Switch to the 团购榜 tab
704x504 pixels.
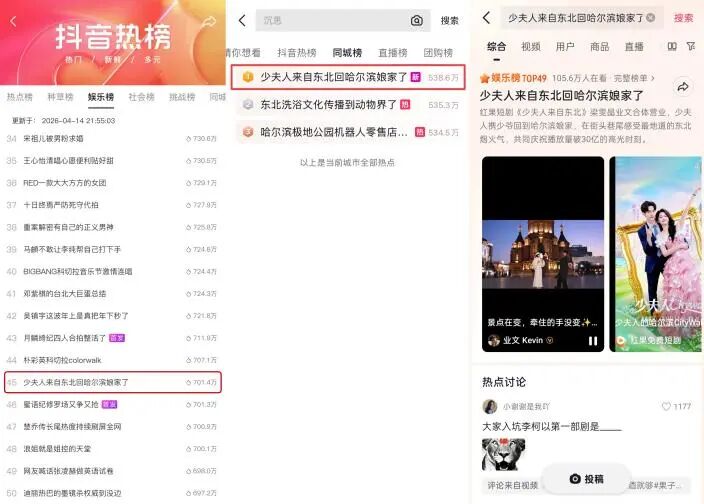coord(438,53)
